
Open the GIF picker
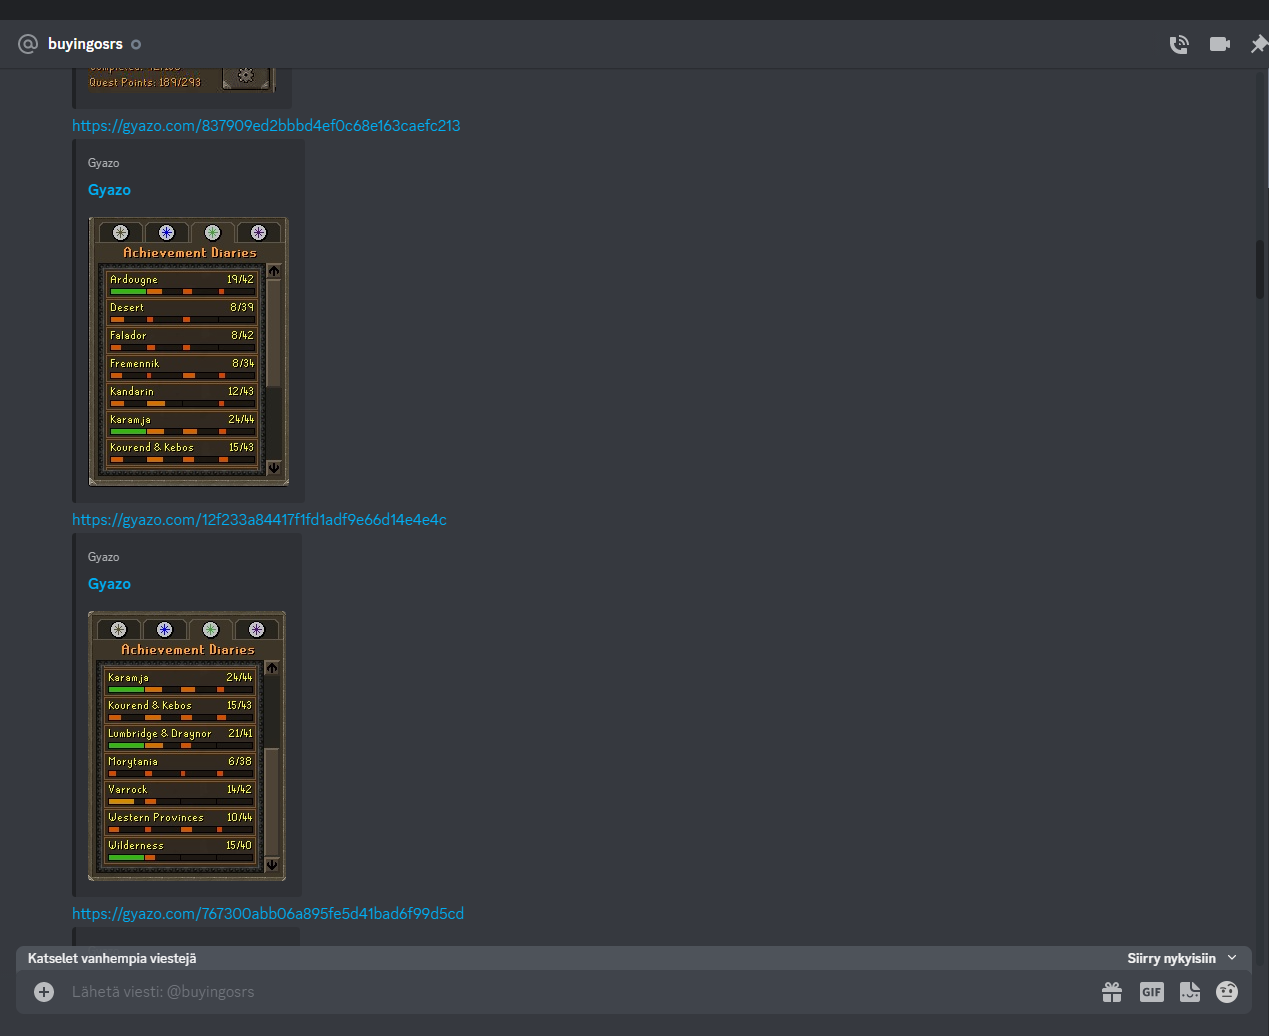1152,992
